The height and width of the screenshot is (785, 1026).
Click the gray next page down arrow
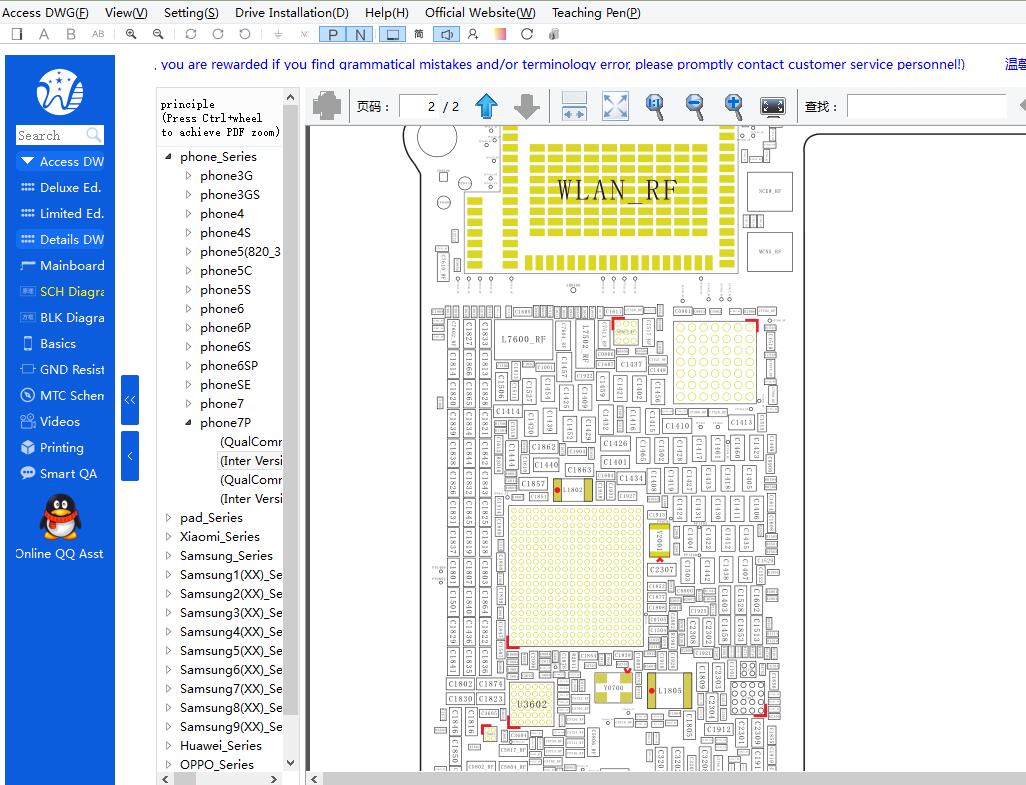tap(527, 106)
